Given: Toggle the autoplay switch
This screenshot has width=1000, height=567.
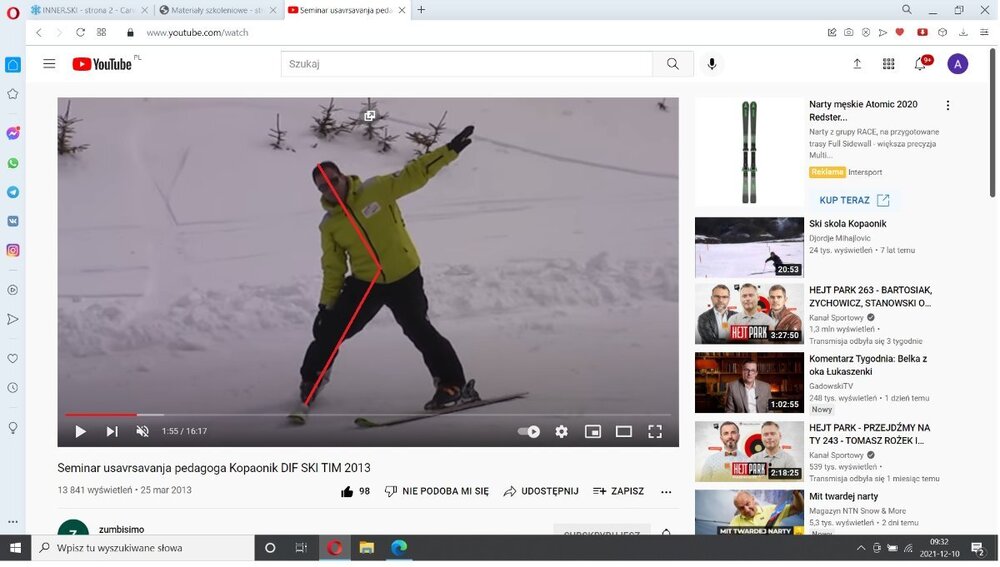Looking at the screenshot, I should tap(529, 432).
